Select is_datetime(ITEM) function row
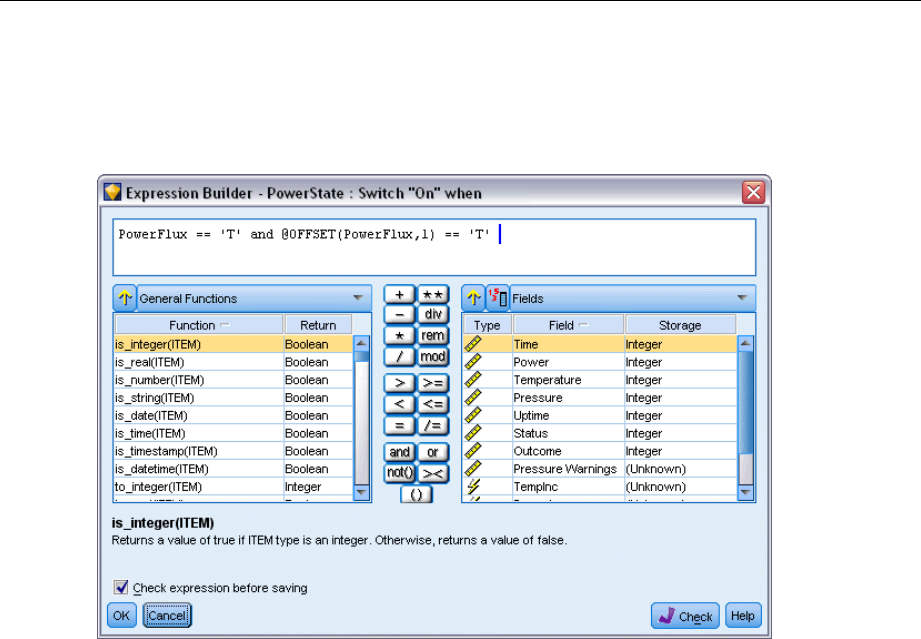The width and height of the screenshot is (921, 639). pos(234,469)
